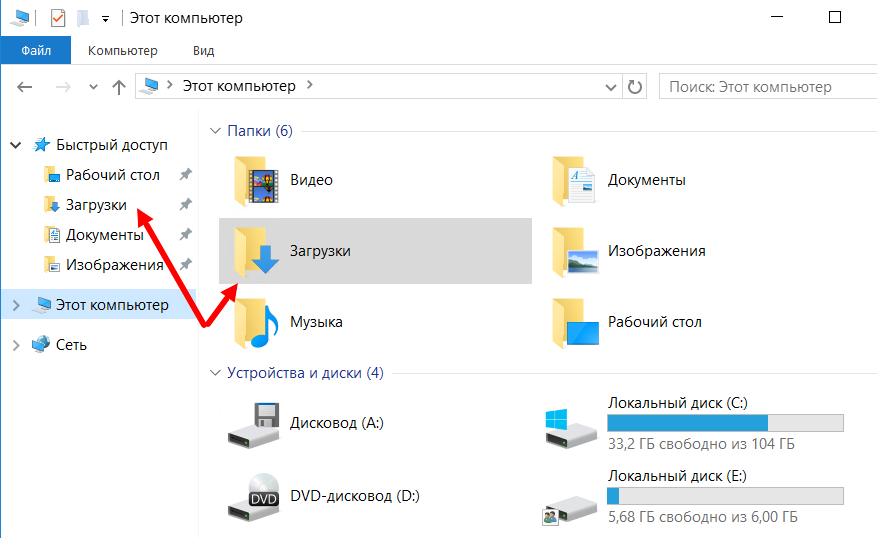Screen dimensions: 877x538
Task: Switch to the Вид ribbon tab
Action: (203, 50)
